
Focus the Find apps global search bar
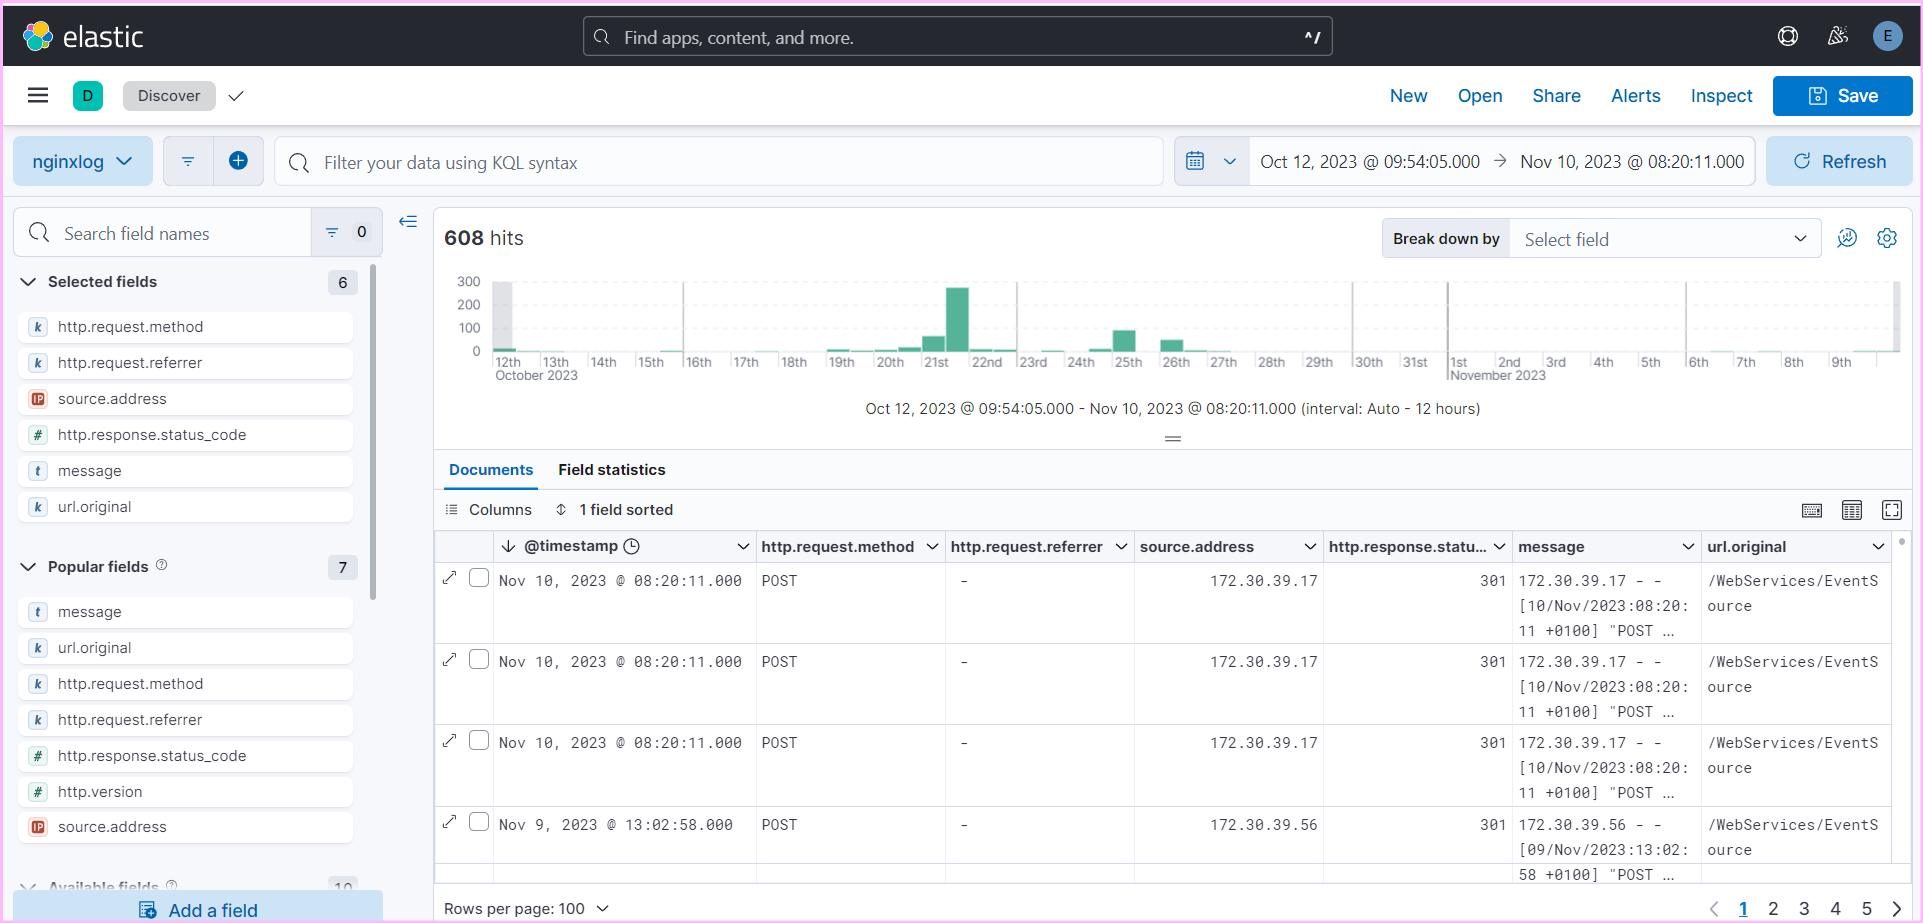(x=957, y=37)
